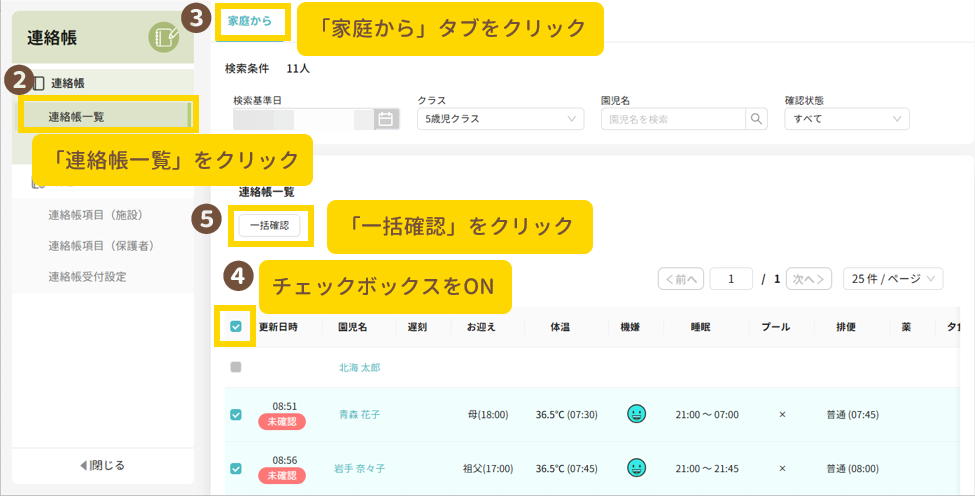Click the notebook edit icon beside 連絡帳 header
The width and height of the screenshot is (975, 496).
coord(164,38)
